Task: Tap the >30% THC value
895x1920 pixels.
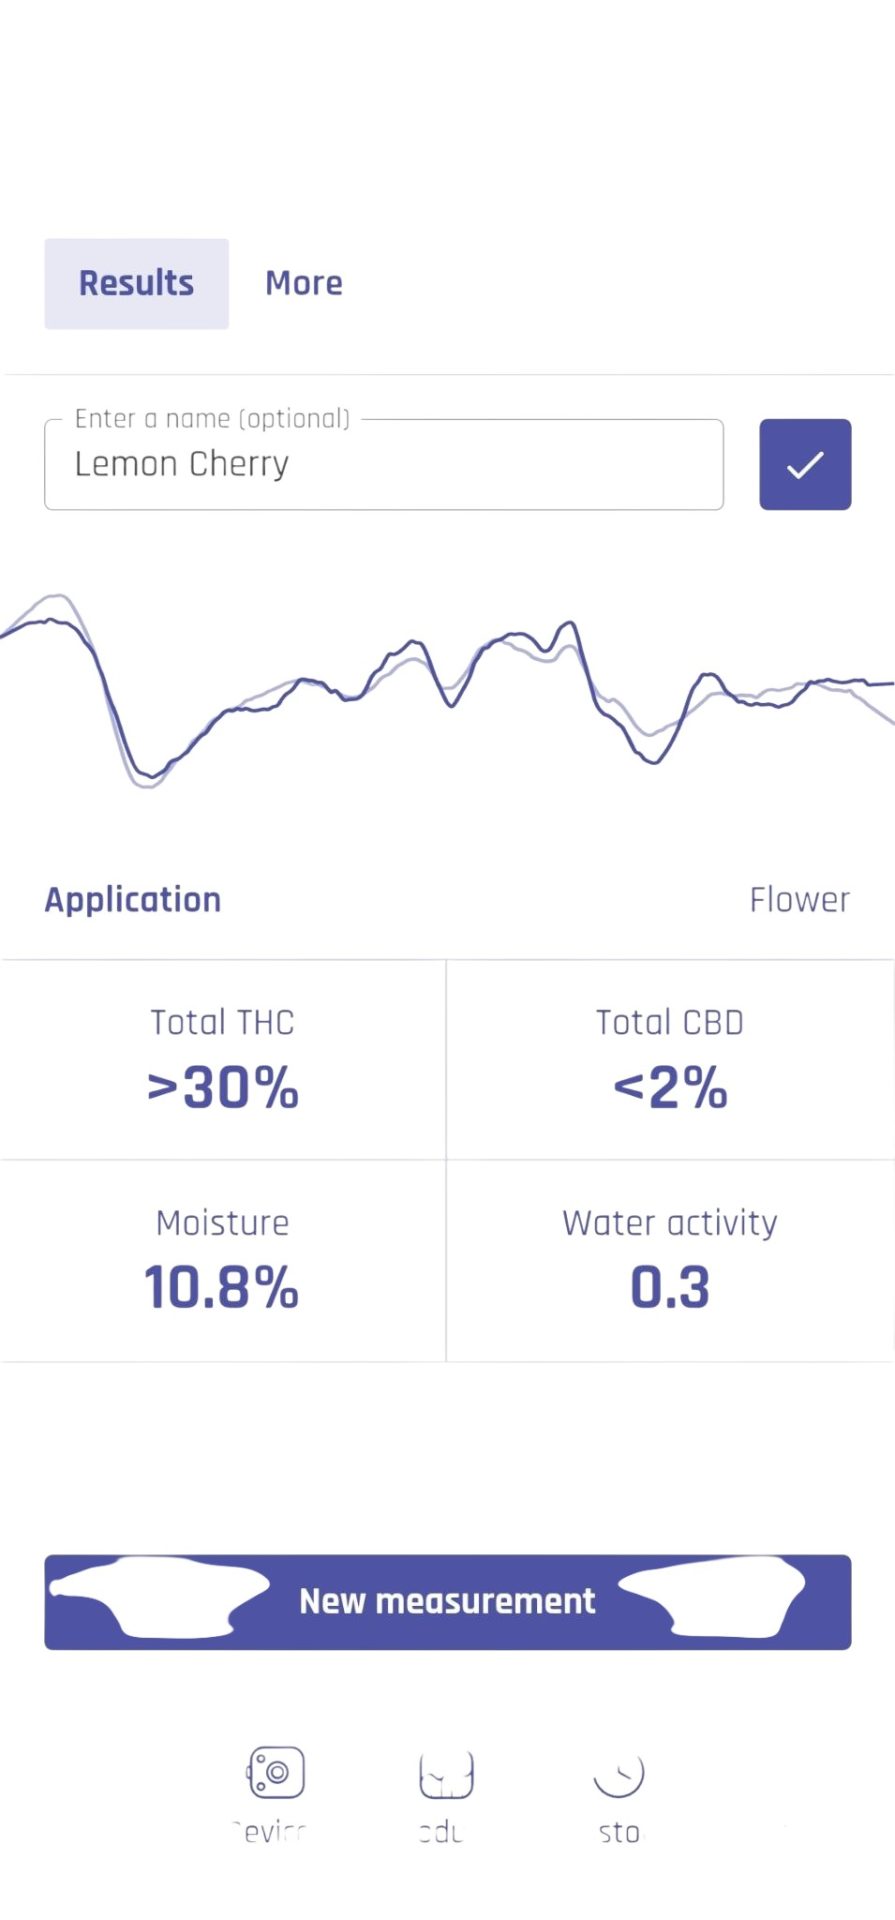Action: (x=223, y=1087)
